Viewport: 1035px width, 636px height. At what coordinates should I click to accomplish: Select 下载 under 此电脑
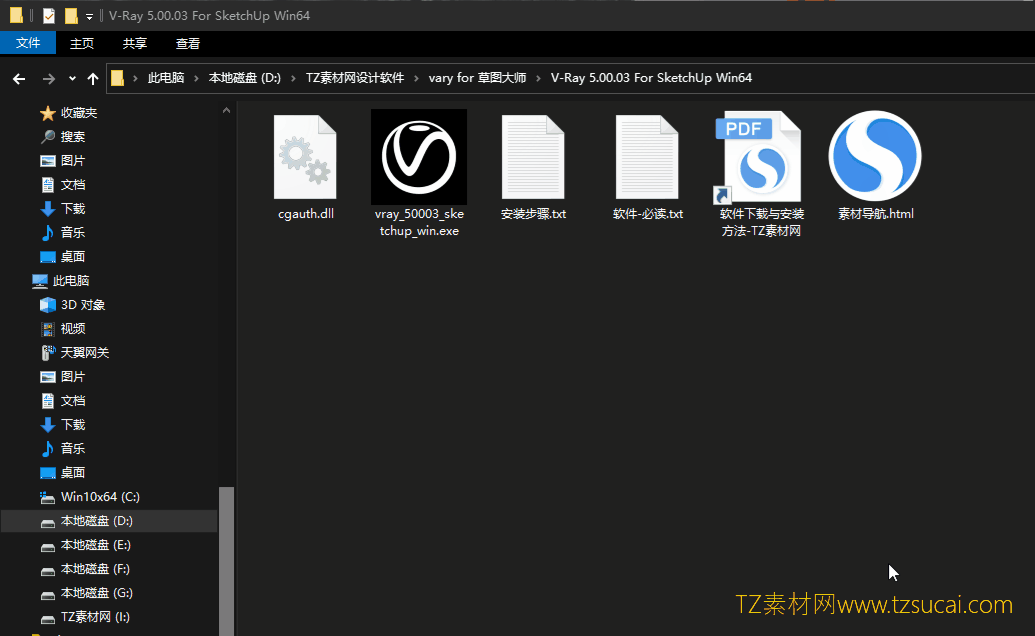coord(73,424)
